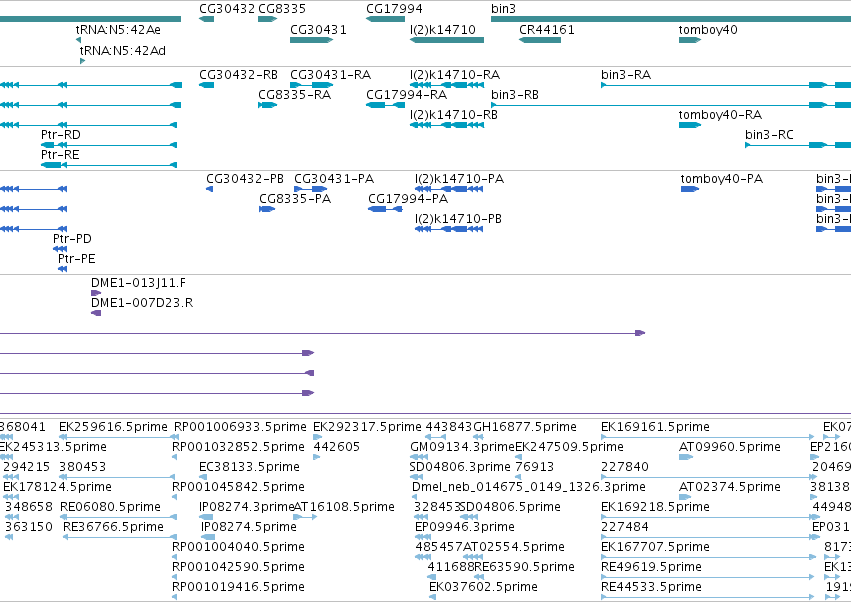Select transcript CG8335-RA

click(x=268, y=105)
